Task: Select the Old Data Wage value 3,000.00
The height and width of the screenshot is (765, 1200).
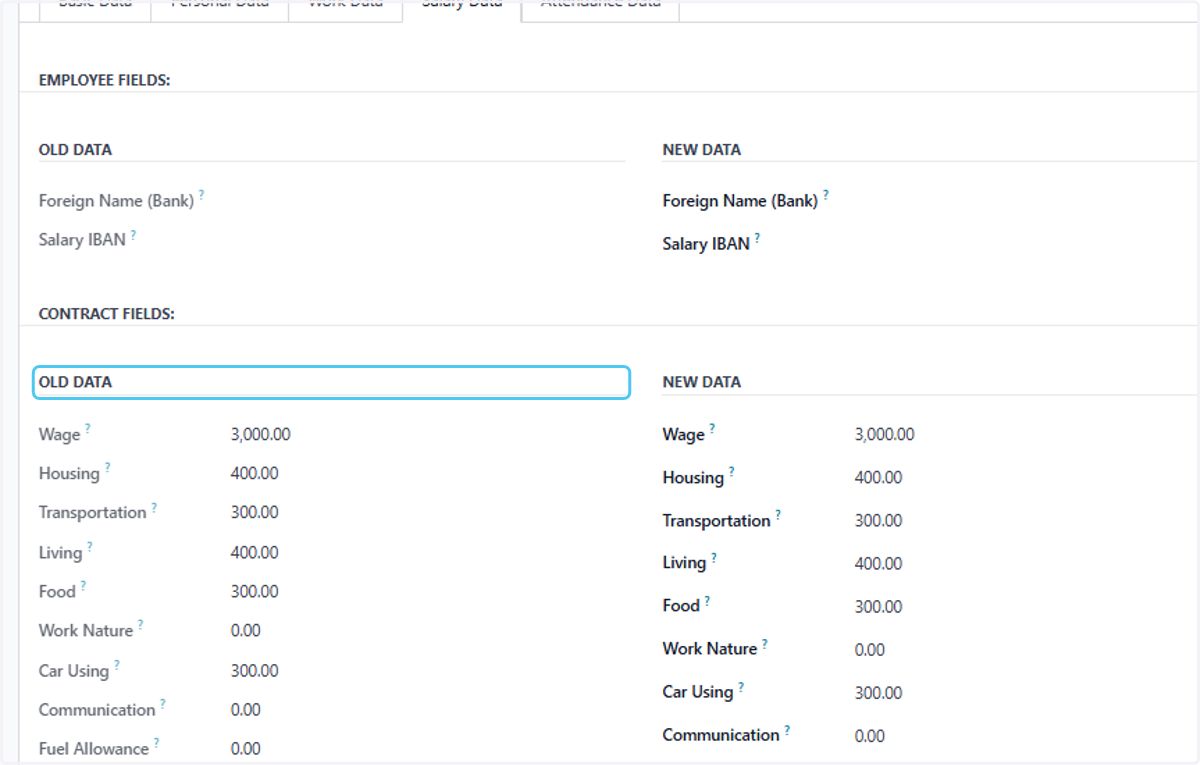Action: click(261, 434)
